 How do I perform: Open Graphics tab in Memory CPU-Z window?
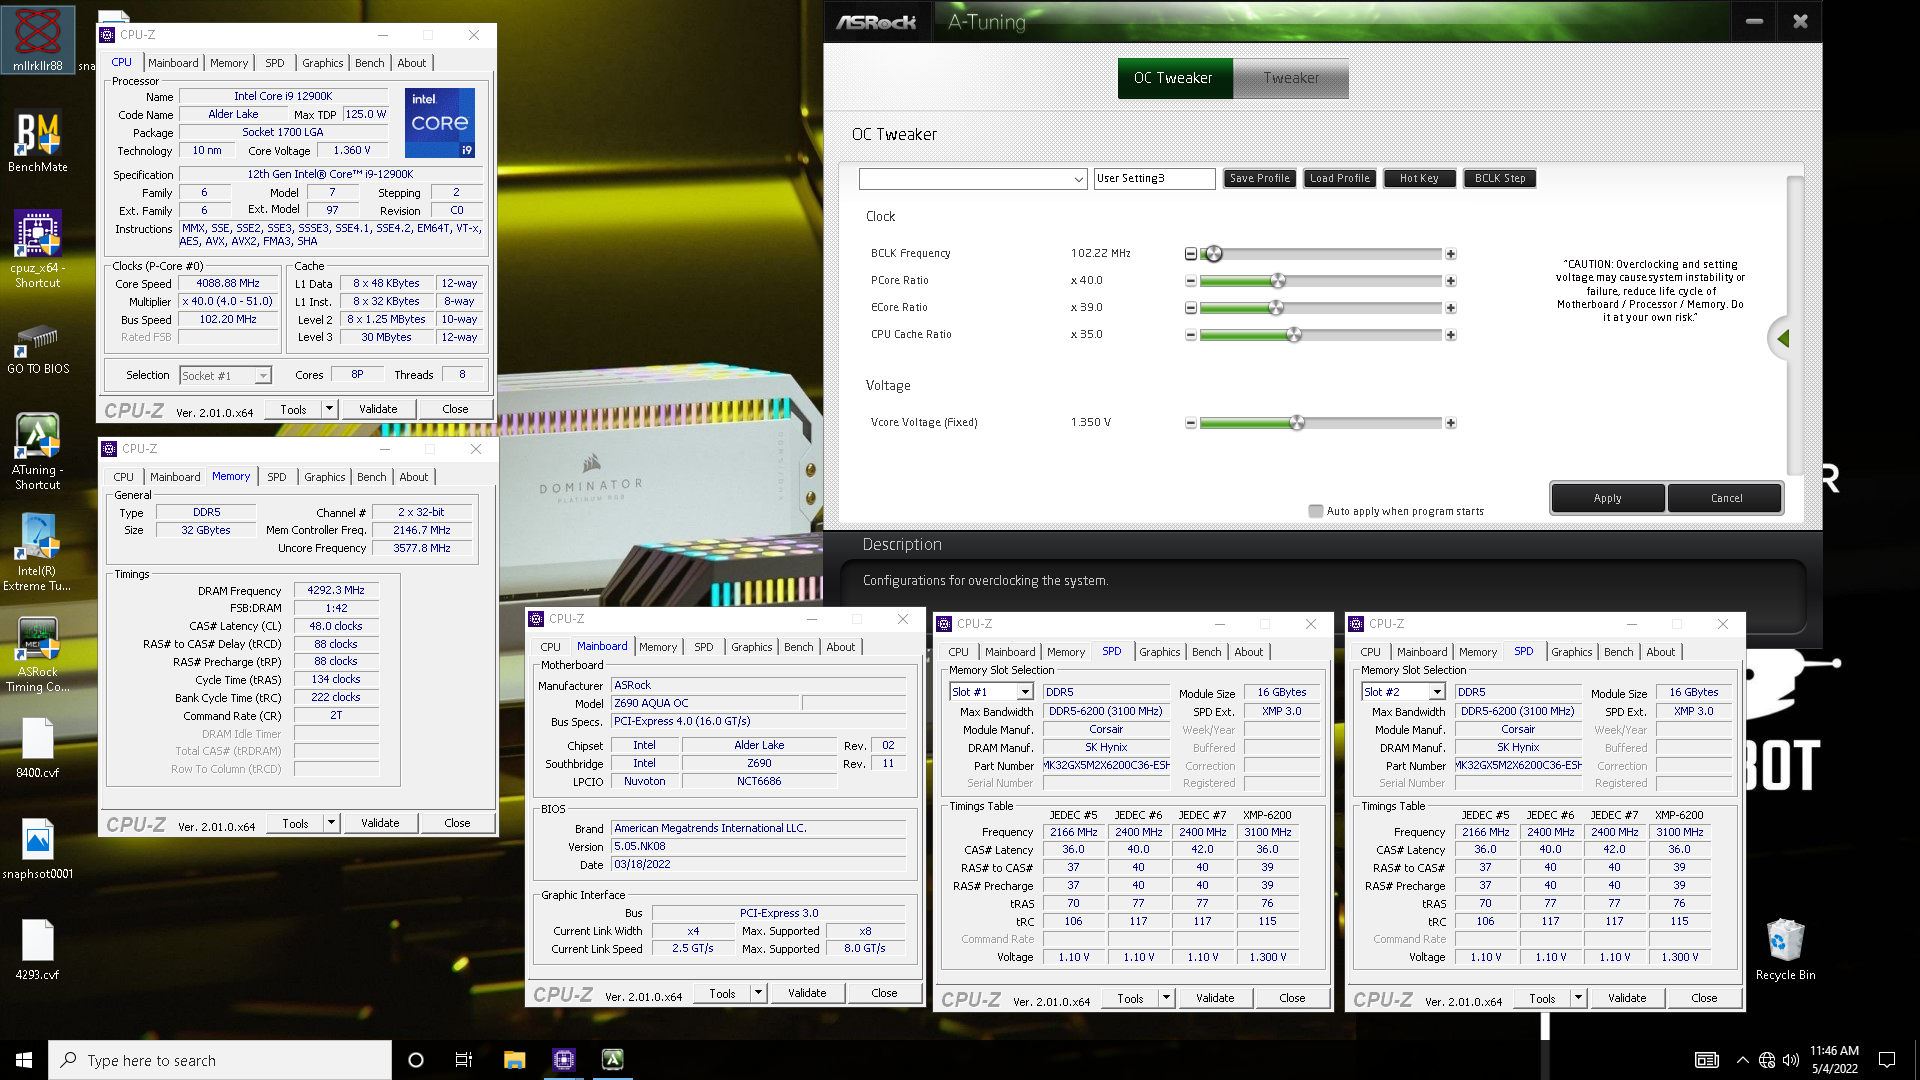click(x=324, y=477)
